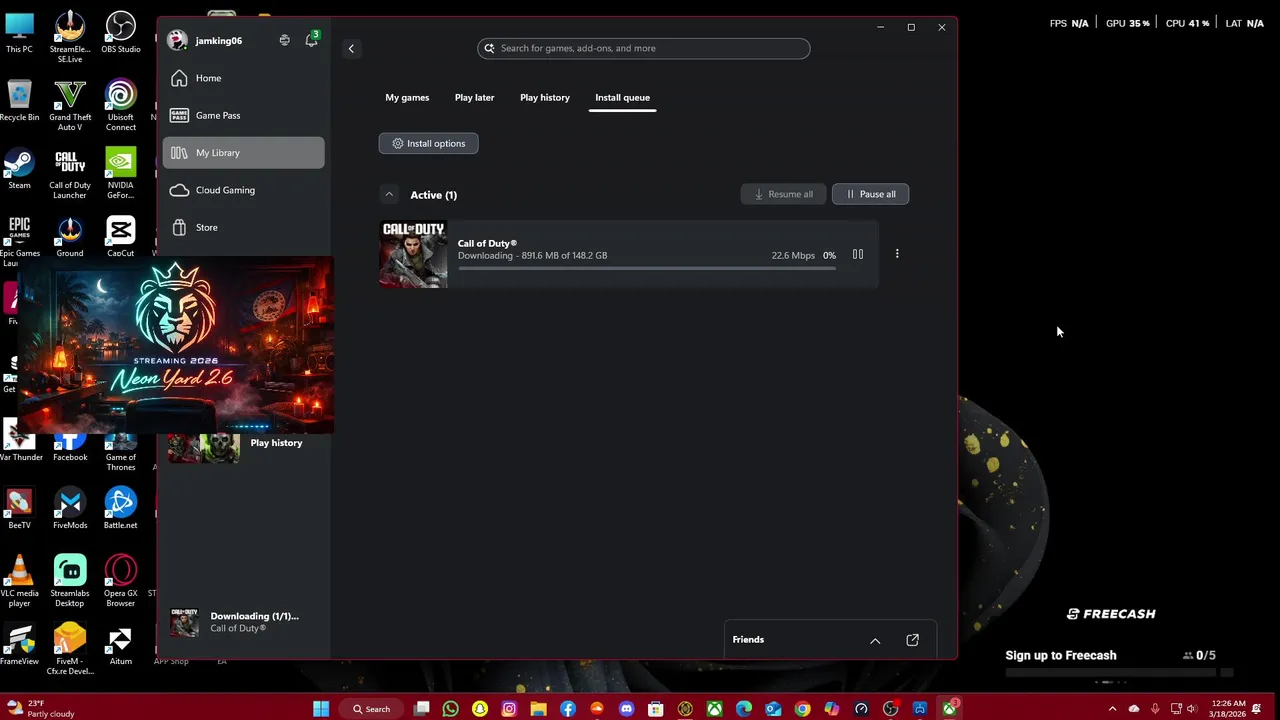Viewport: 1280px width, 720px height.
Task: Click Resume all button
Action: pos(783,194)
